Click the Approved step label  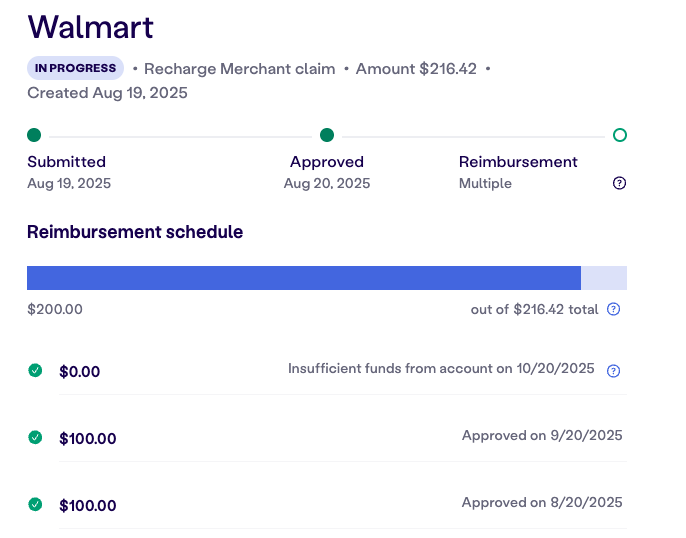click(327, 162)
